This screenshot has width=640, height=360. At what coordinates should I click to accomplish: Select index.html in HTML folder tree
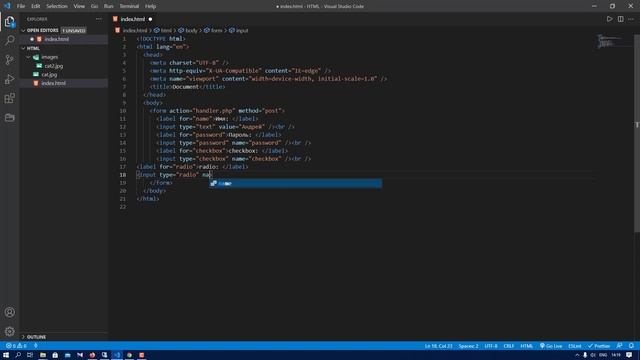point(53,83)
